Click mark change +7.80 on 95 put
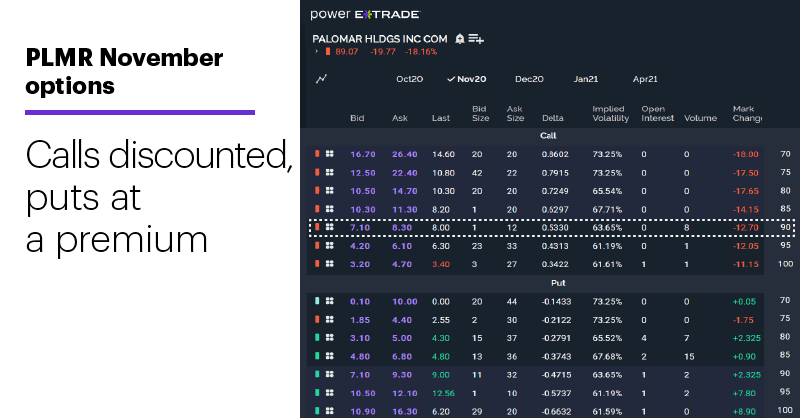Image resolution: width=800 pixels, height=418 pixels. click(x=744, y=393)
